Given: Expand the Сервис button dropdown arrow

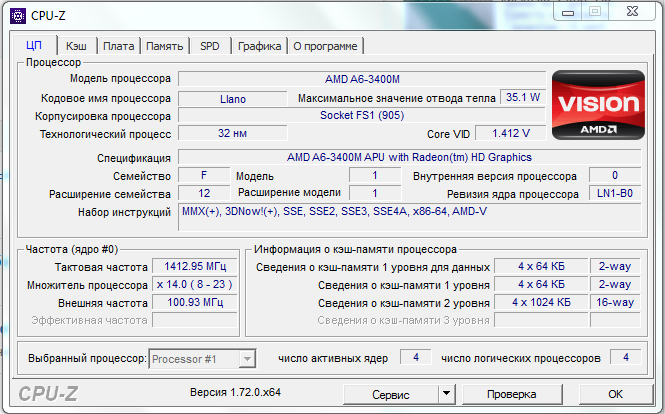Looking at the screenshot, I should click(446, 394).
